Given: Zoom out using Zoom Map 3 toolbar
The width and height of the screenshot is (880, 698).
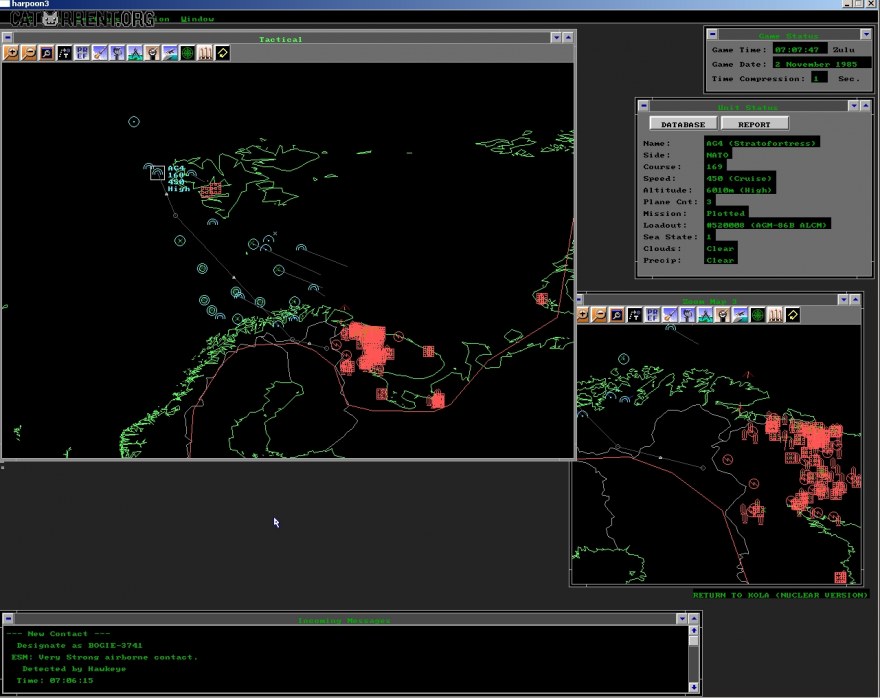Looking at the screenshot, I should 599,315.
